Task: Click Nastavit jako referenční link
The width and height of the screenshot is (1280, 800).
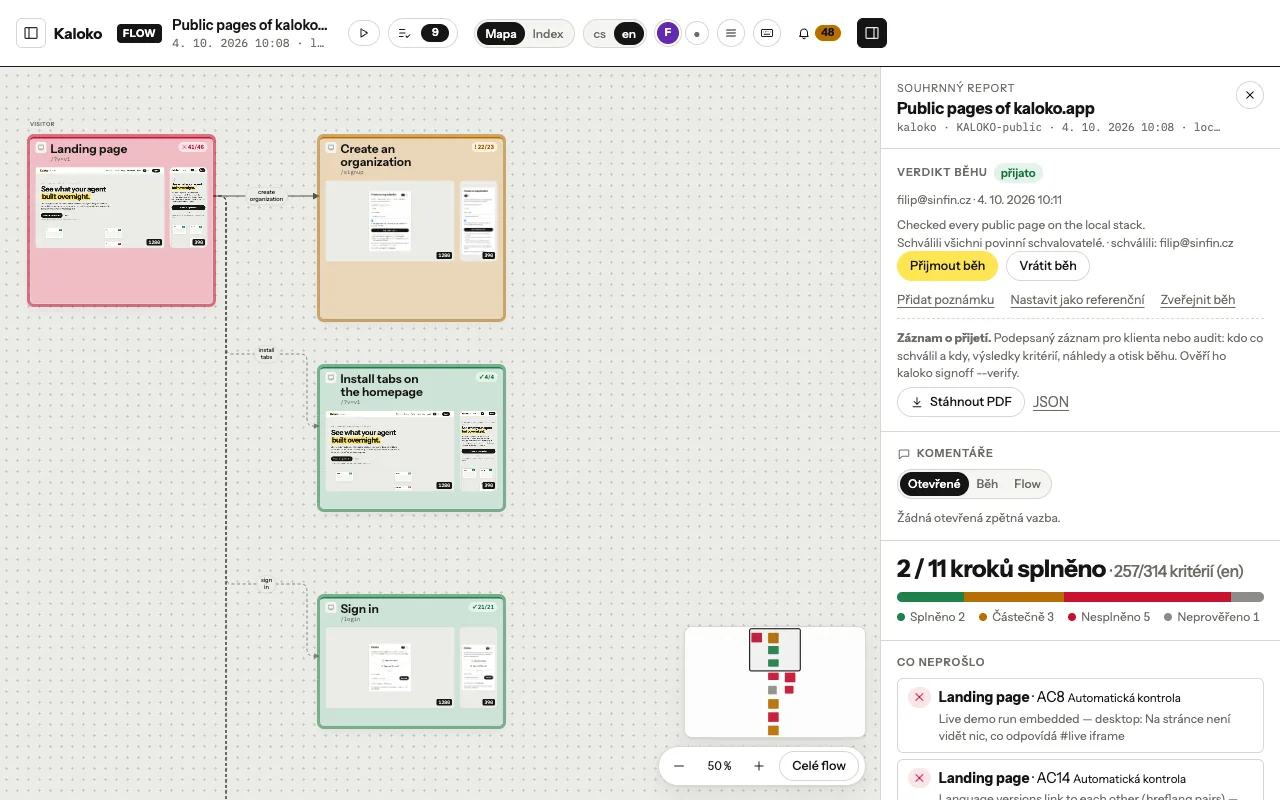Action: 1077,300
